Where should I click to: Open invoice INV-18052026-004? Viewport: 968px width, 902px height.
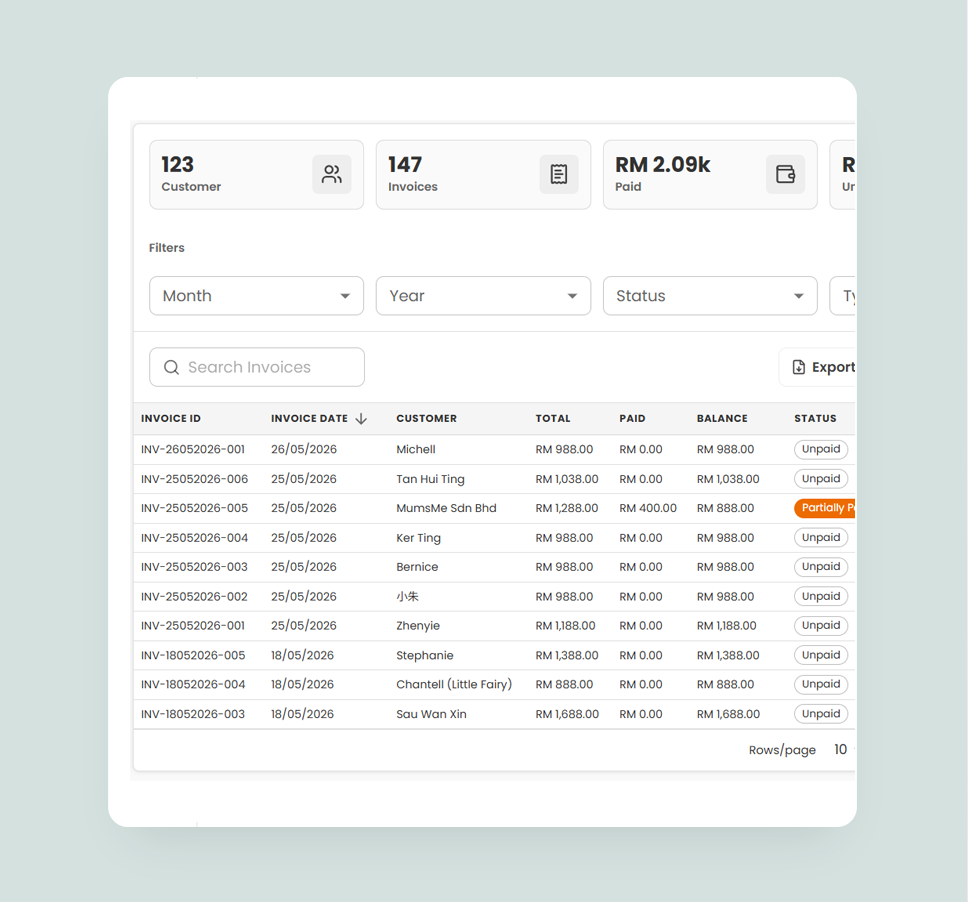pyautogui.click(x=193, y=684)
